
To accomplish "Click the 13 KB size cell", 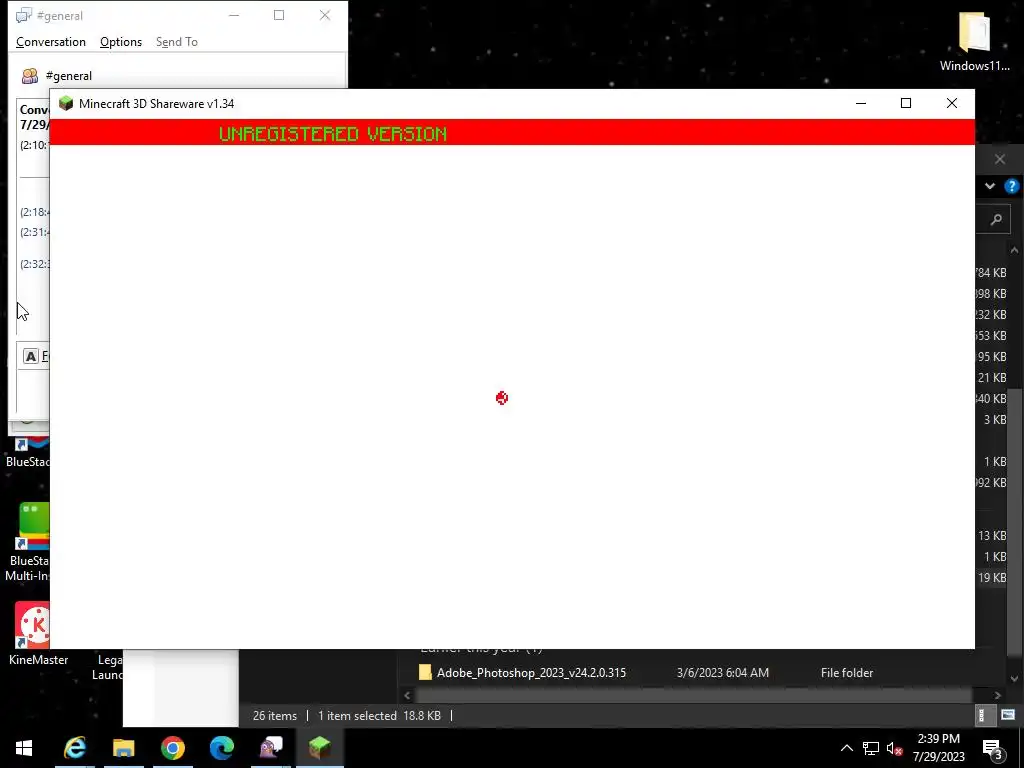I will 991,536.
